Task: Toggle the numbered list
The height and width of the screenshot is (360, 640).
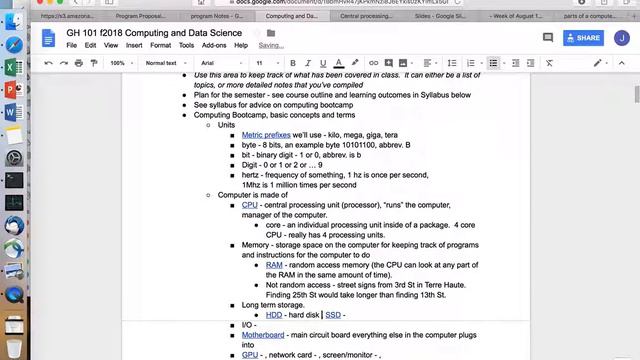Action: (x=471, y=63)
